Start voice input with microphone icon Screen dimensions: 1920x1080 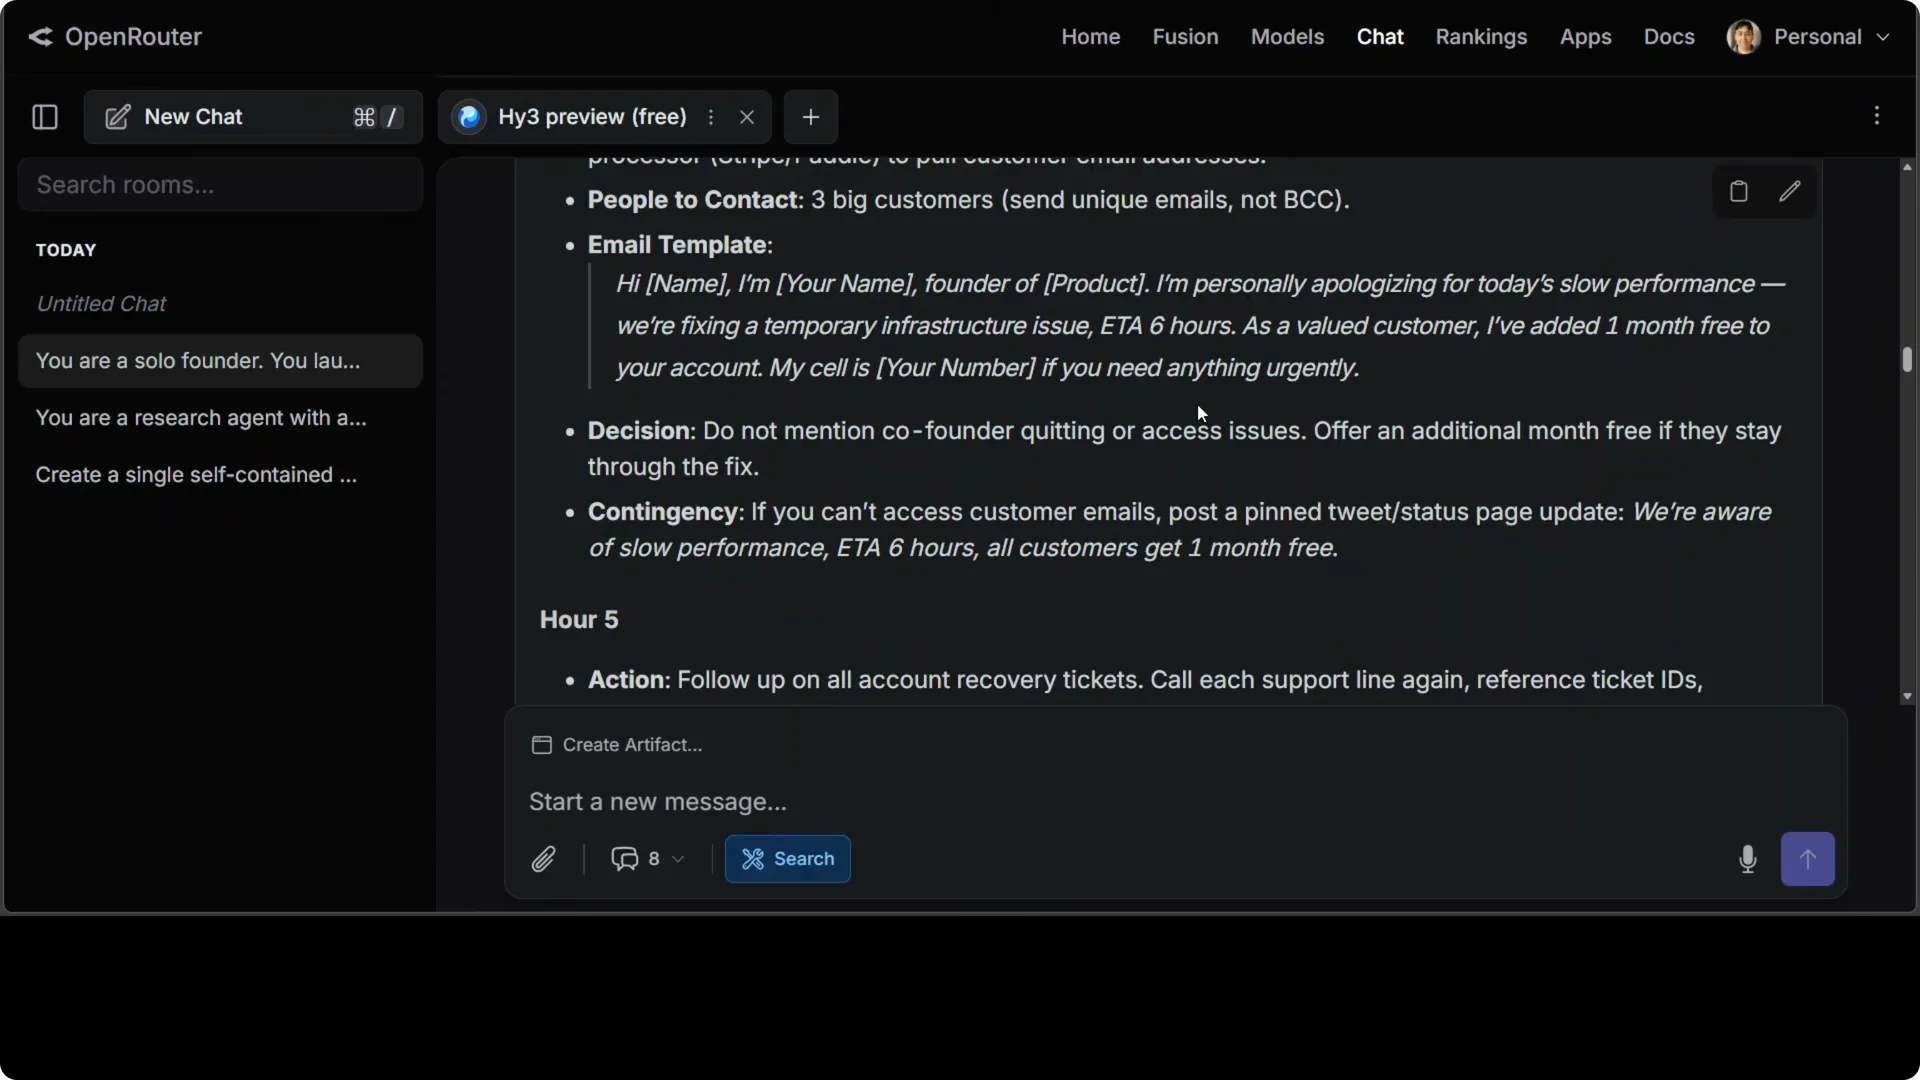click(1748, 859)
